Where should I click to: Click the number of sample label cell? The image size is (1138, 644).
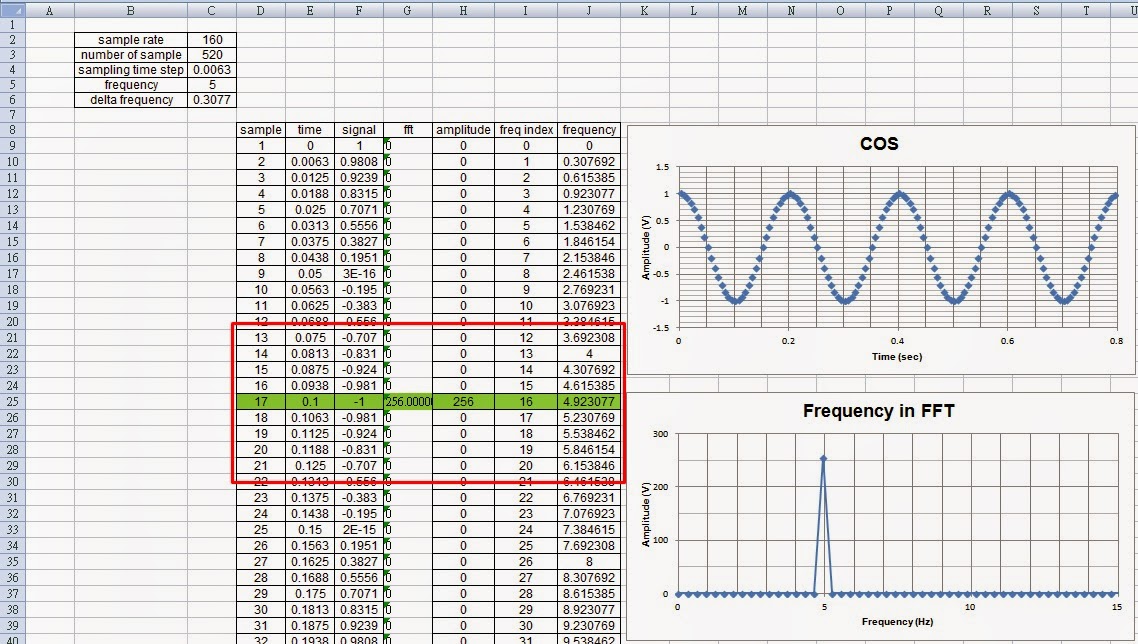[x=130, y=54]
